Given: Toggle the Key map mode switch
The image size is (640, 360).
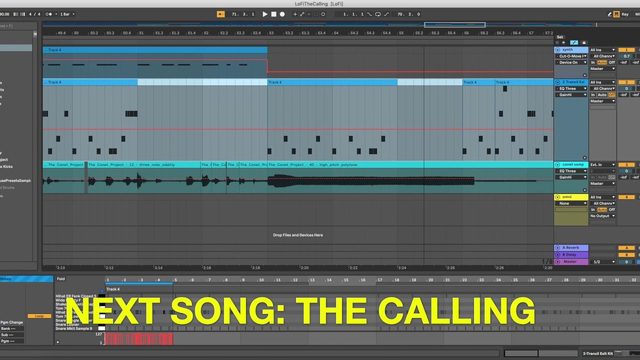Looking at the screenshot, I should (625, 14).
